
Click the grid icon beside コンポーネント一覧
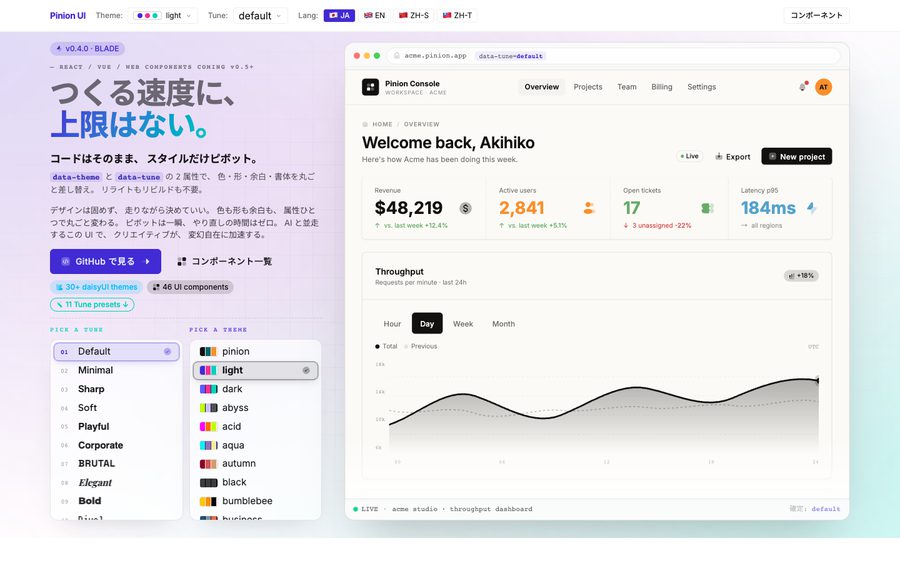click(182, 262)
